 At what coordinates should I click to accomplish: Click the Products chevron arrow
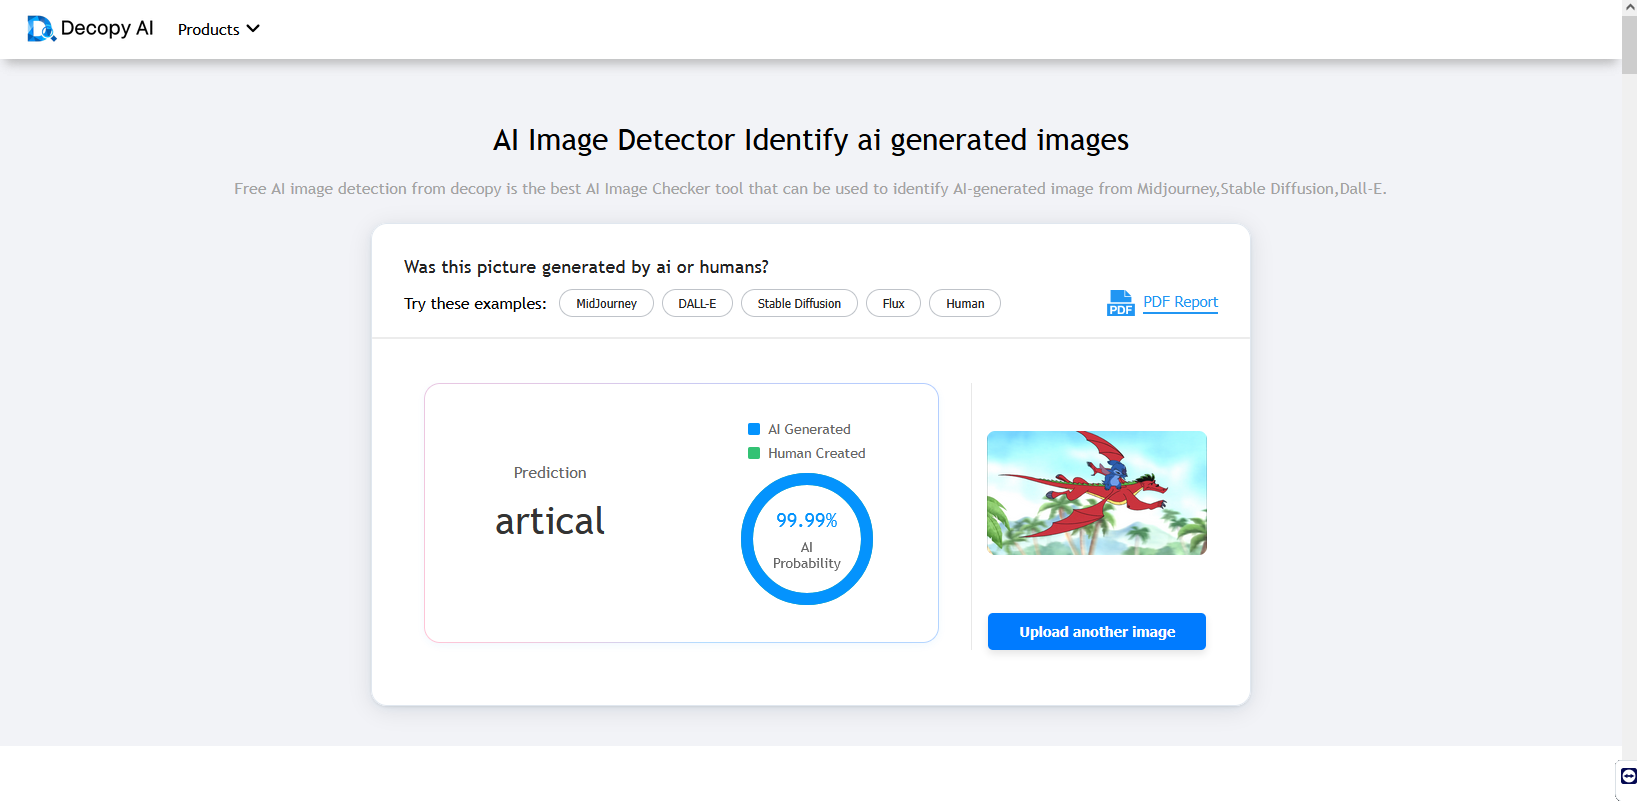click(x=253, y=29)
